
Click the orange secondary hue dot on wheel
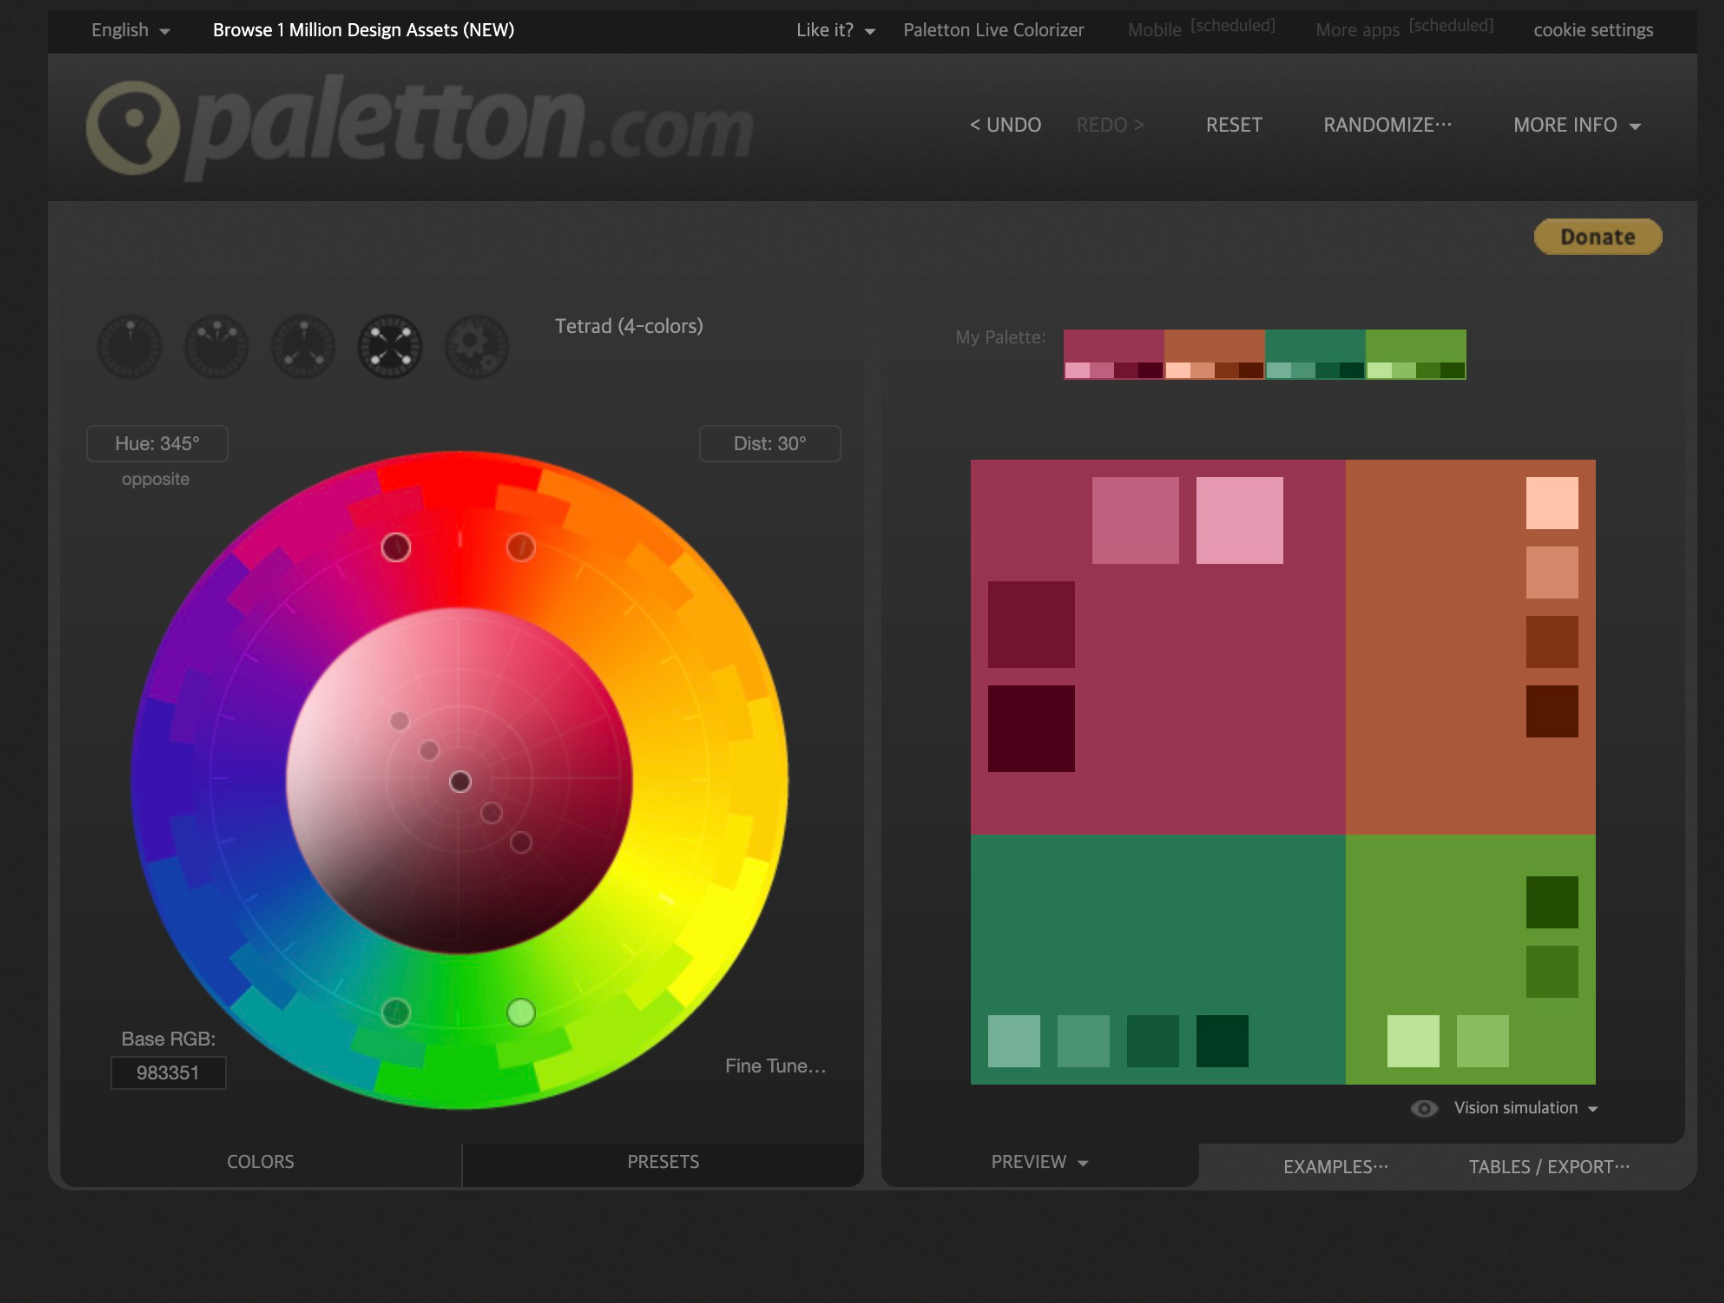coord(521,547)
